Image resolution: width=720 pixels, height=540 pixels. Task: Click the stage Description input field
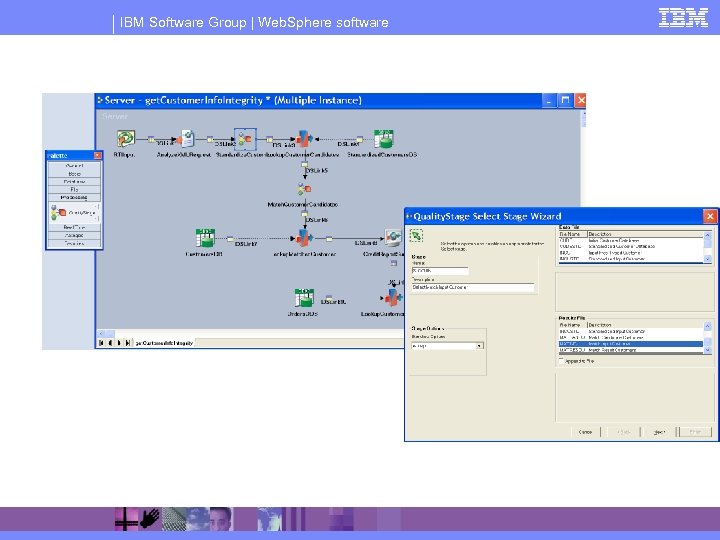[x=472, y=287]
